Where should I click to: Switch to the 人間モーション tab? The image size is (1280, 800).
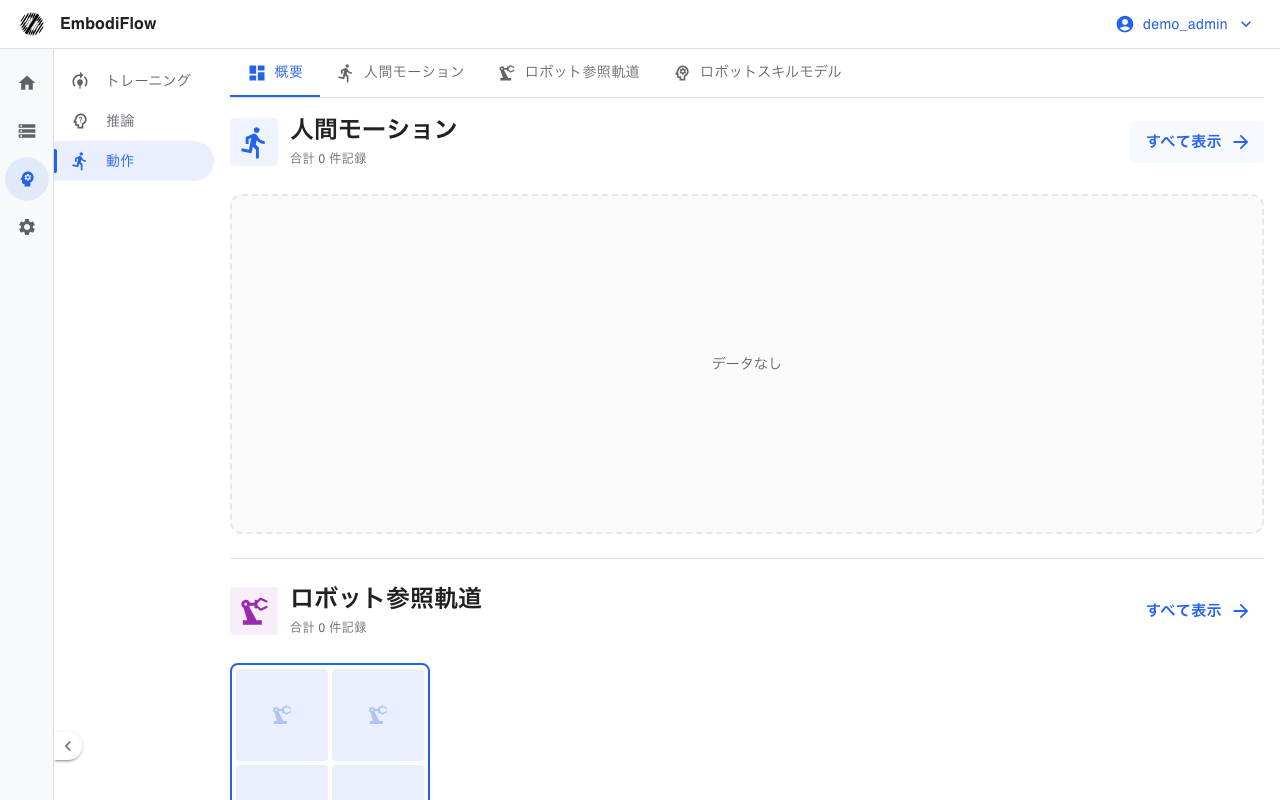point(401,73)
